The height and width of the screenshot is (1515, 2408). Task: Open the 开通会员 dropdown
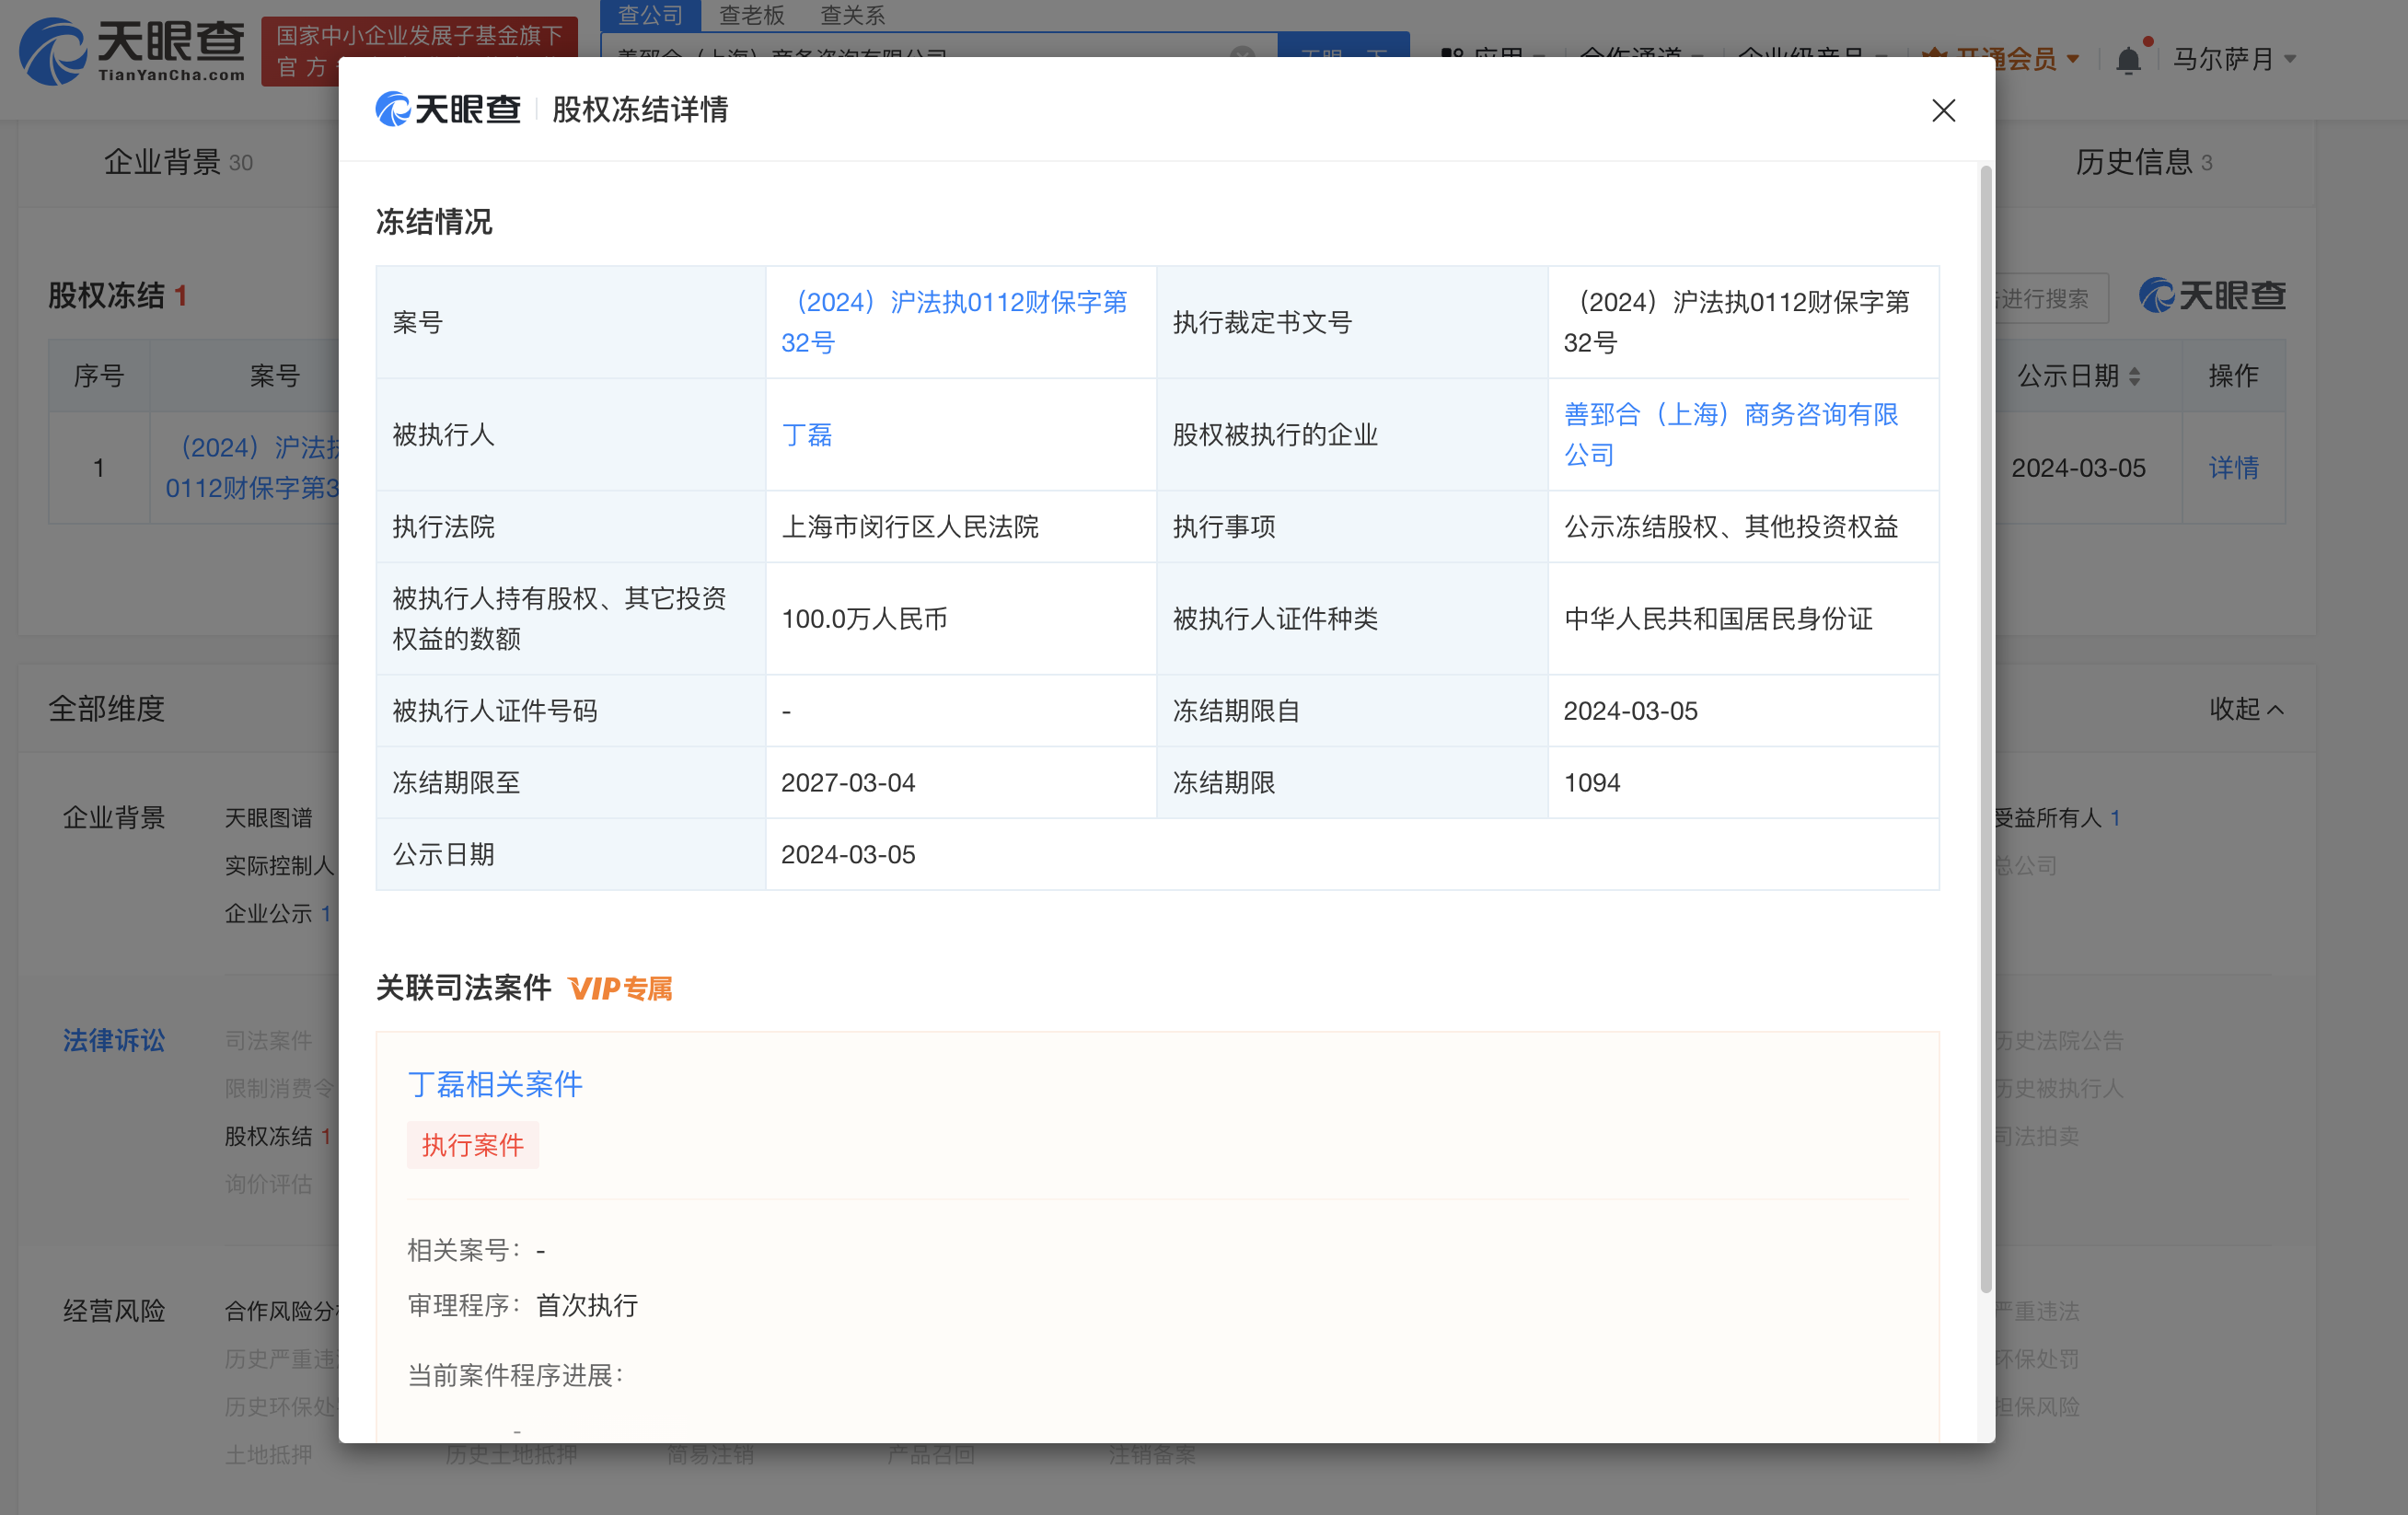click(x=2003, y=59)
